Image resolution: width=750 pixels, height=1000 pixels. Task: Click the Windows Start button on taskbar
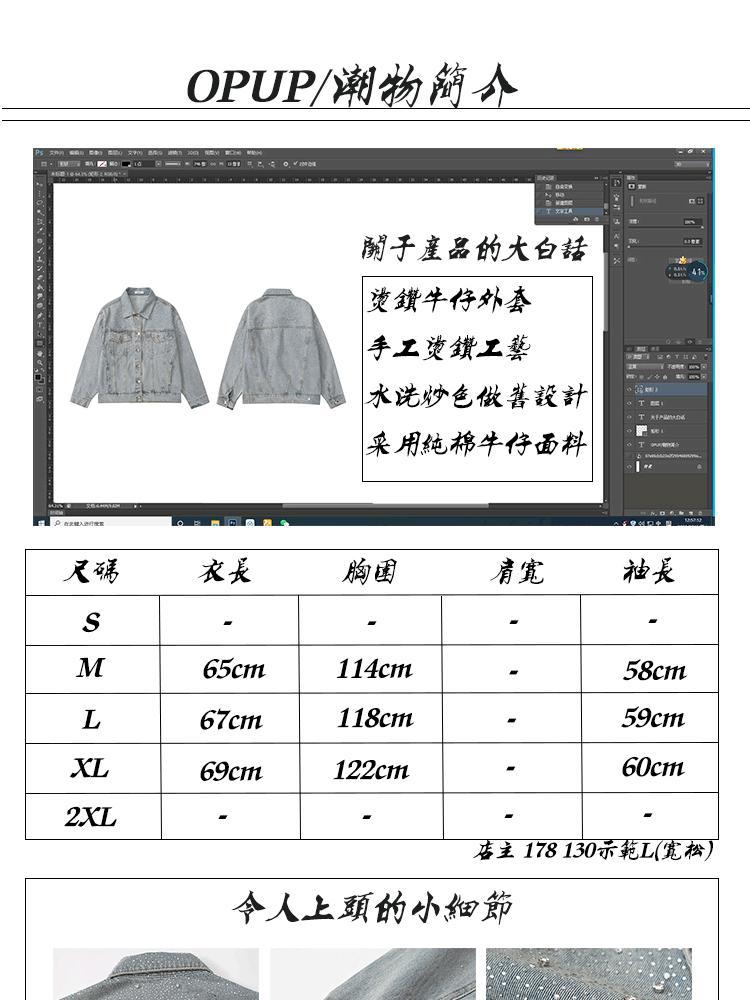[40, 522]
